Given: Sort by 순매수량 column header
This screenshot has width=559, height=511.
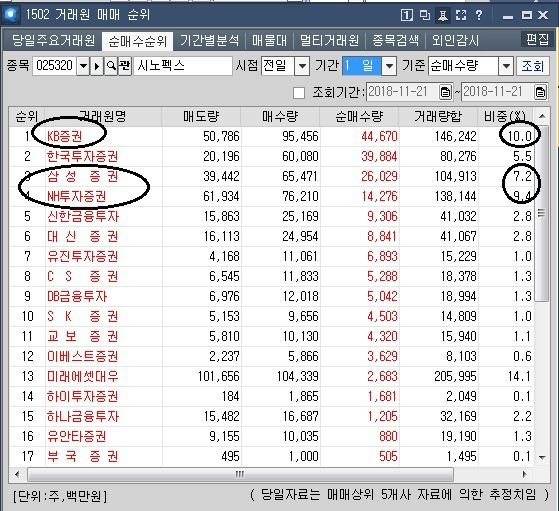Looking at the screenshot, I should (x=359, y=116).
